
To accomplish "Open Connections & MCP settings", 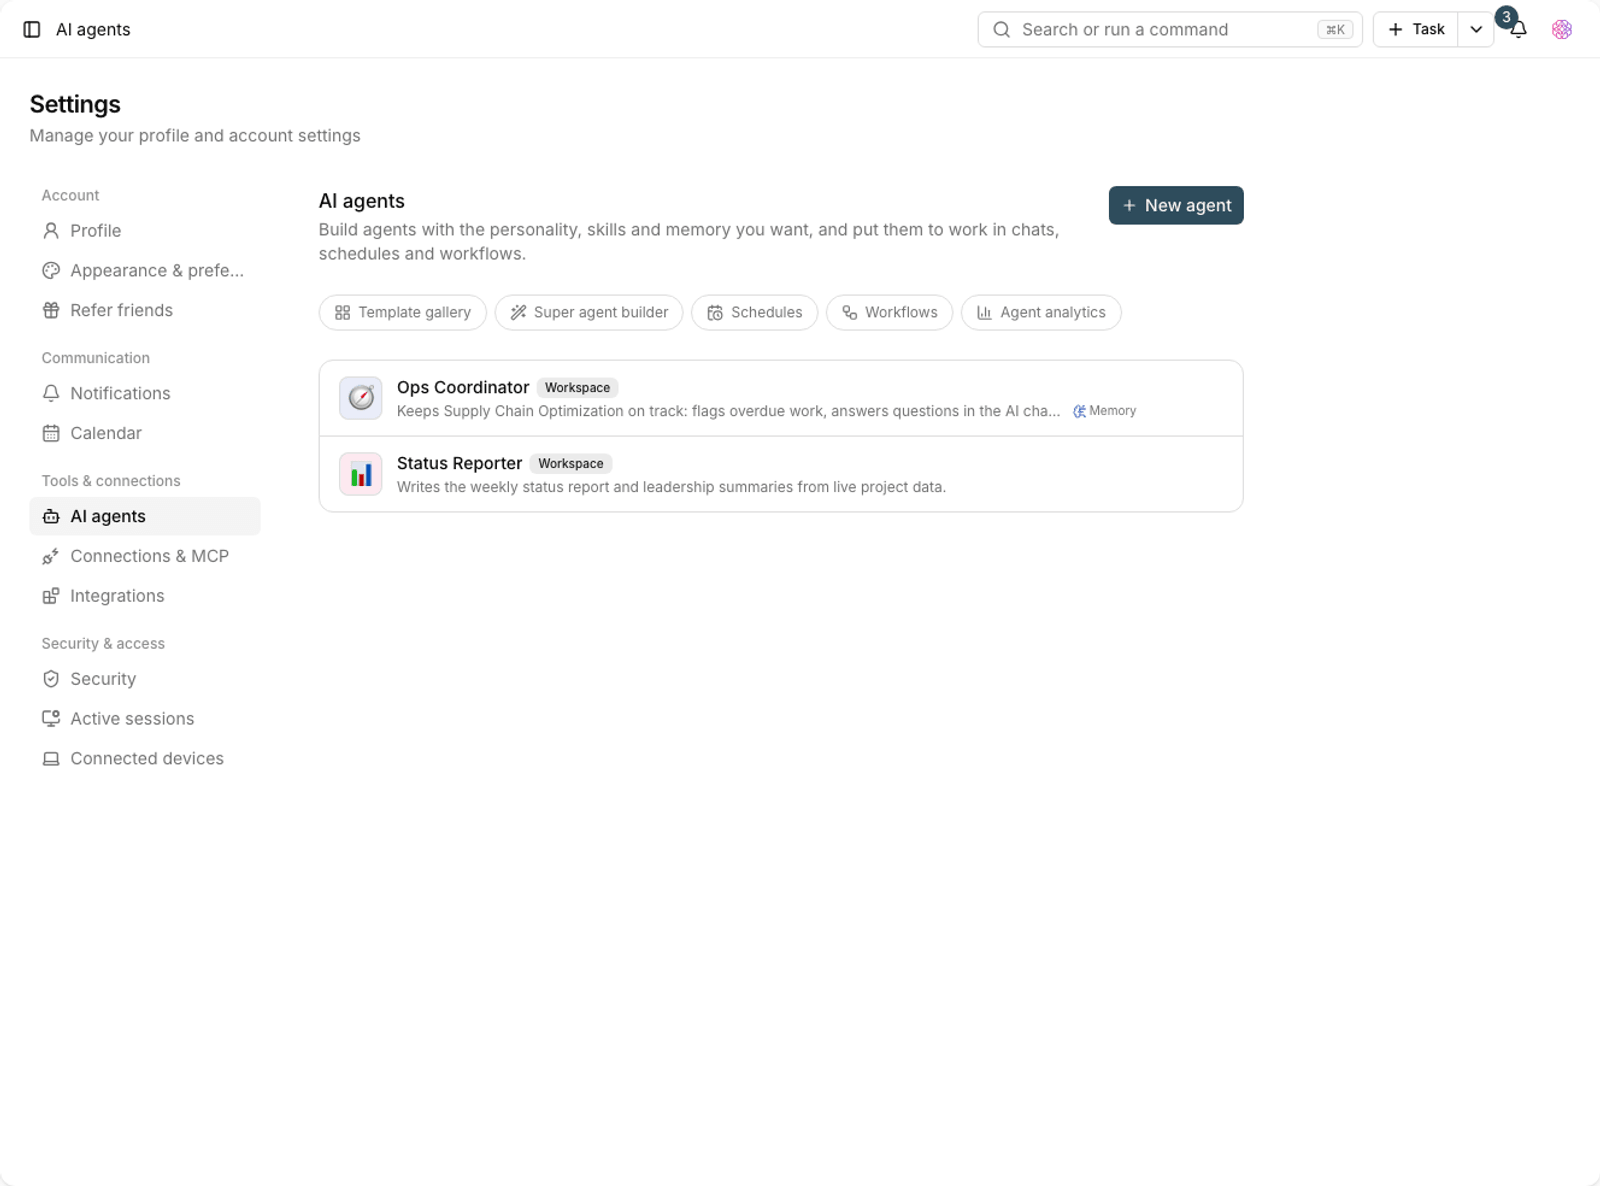I will (x=145, y=557).
